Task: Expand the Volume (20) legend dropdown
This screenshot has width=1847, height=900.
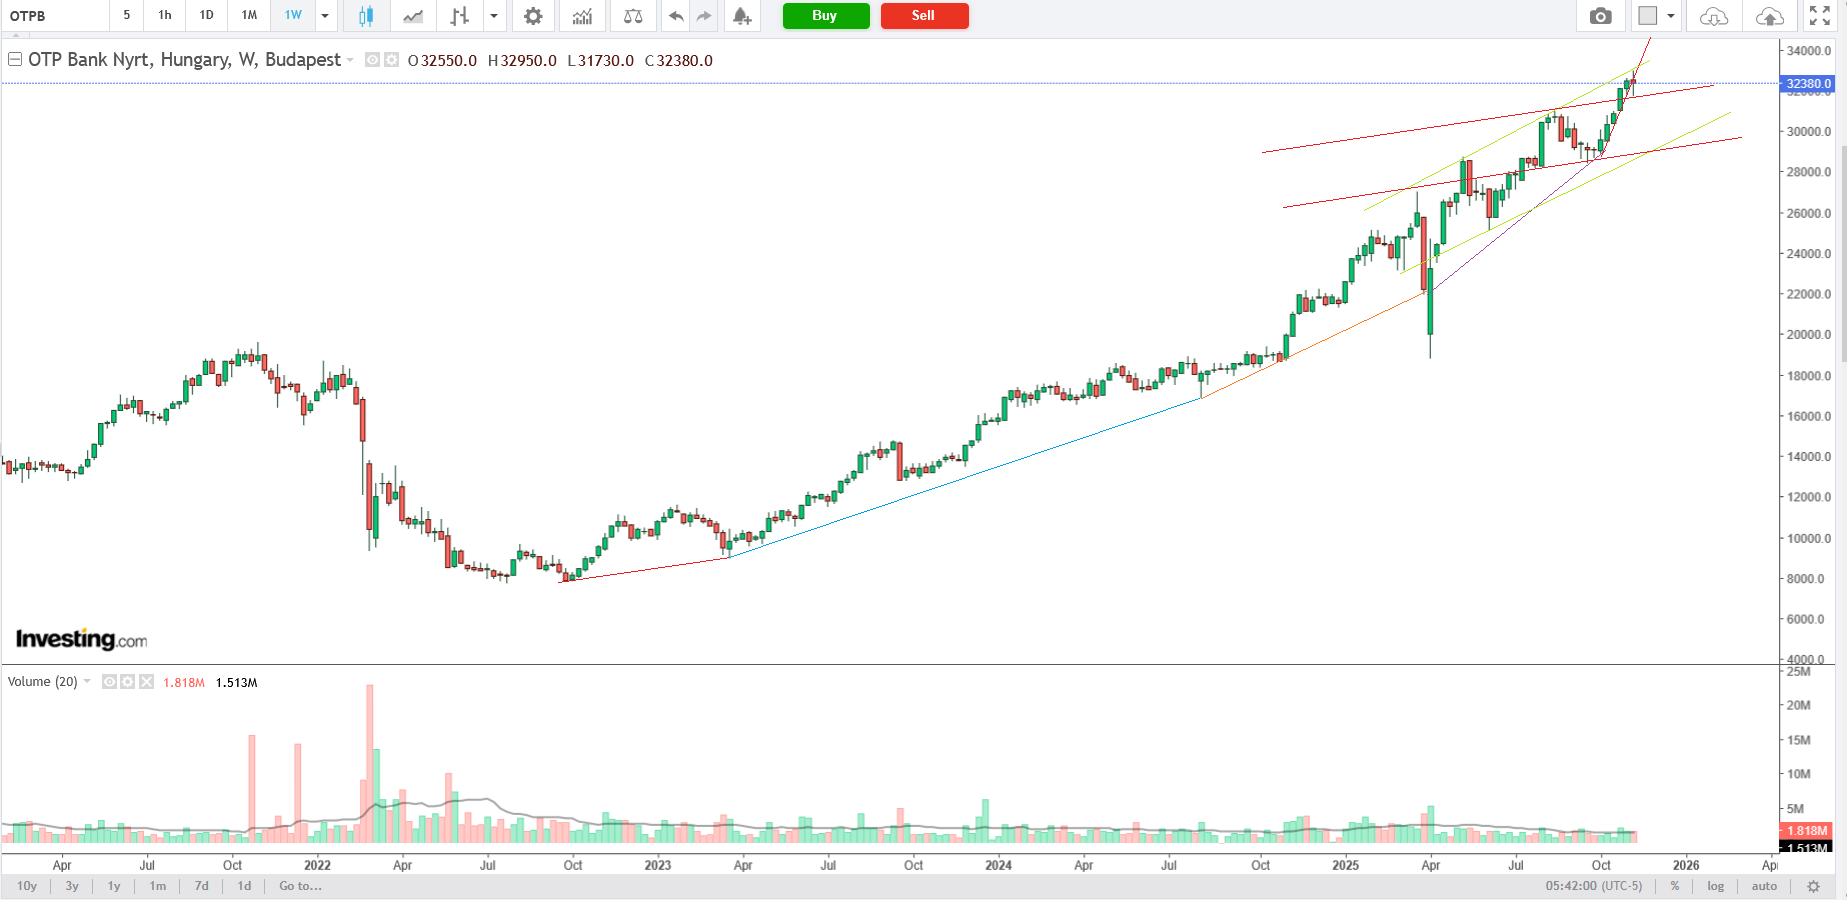Action: 88,682
